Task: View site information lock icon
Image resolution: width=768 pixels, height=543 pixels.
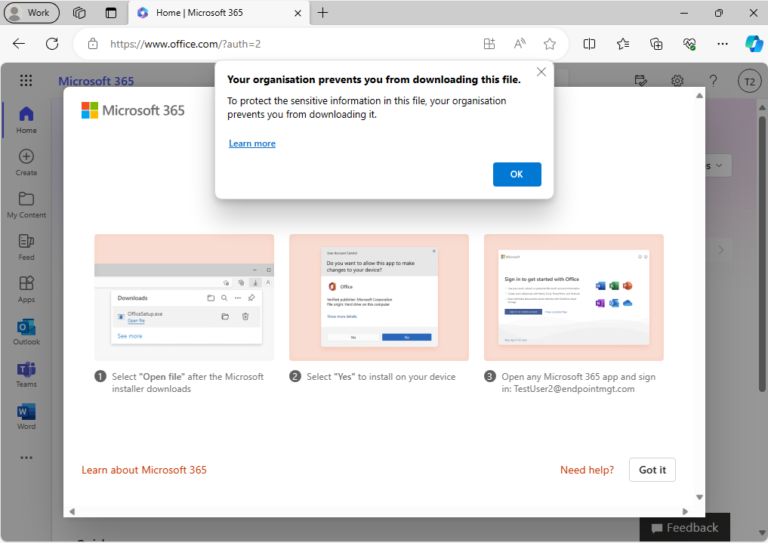Action: pos(93,44)
